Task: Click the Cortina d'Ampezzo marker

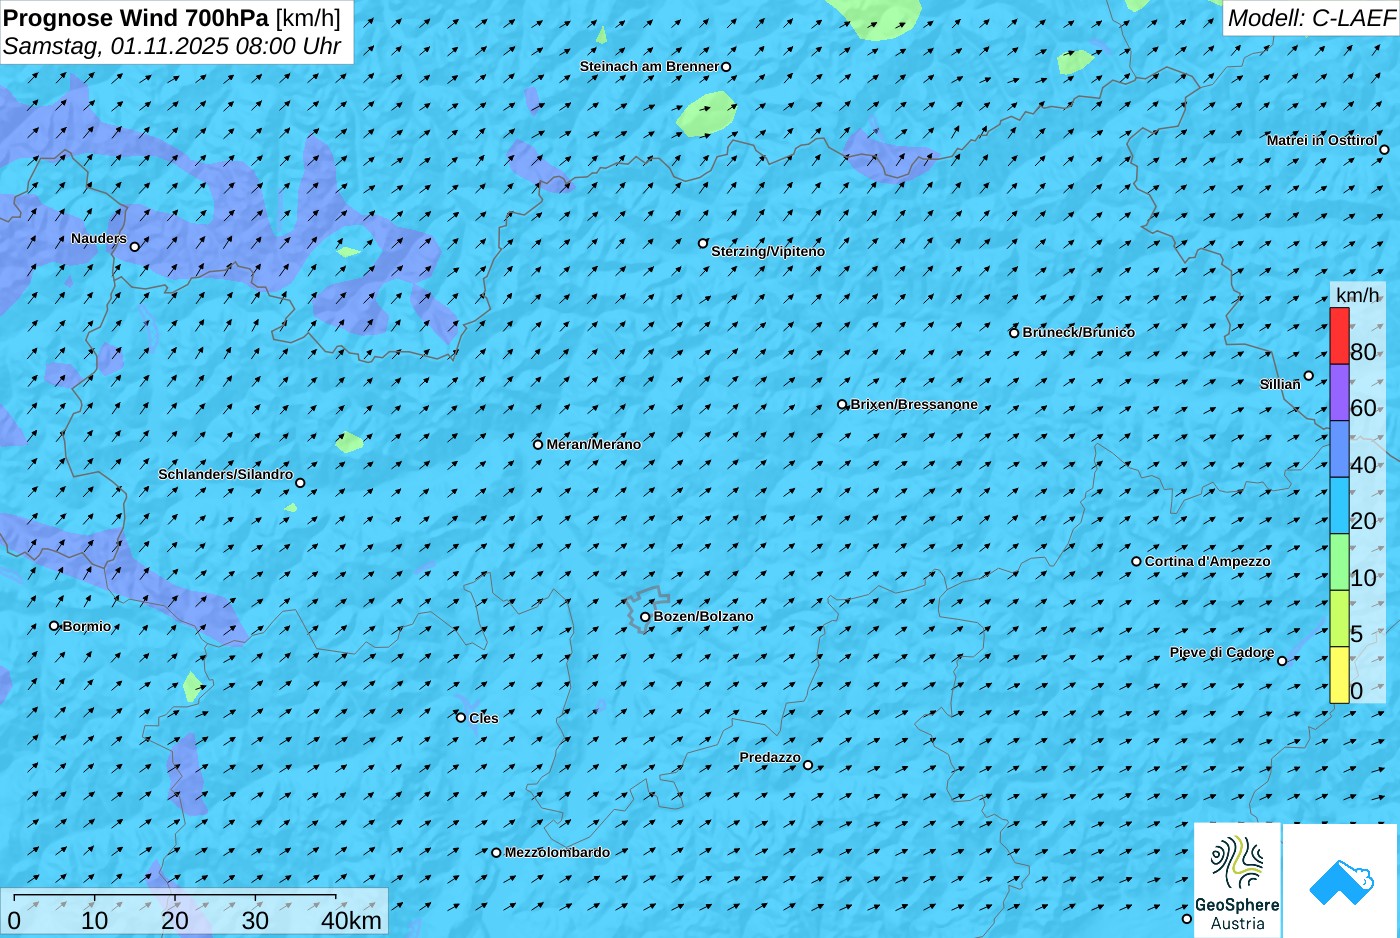Action: point(1136,562)
